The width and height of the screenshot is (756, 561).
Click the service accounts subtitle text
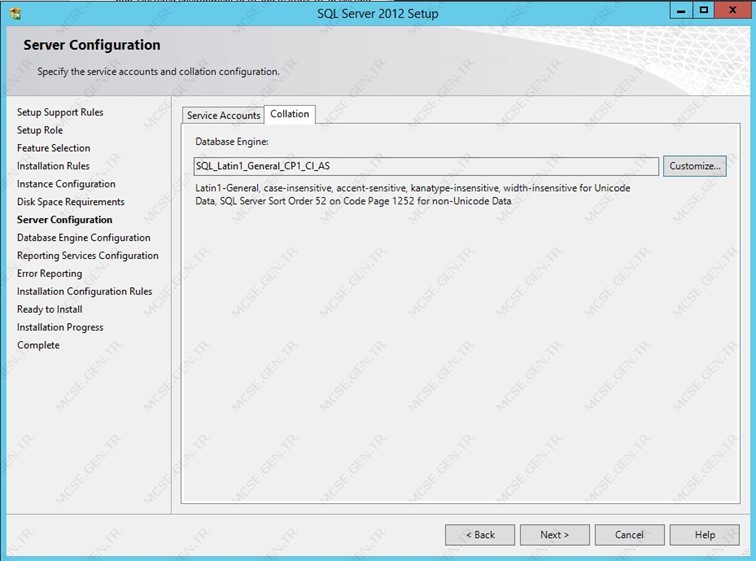(159, 72)
